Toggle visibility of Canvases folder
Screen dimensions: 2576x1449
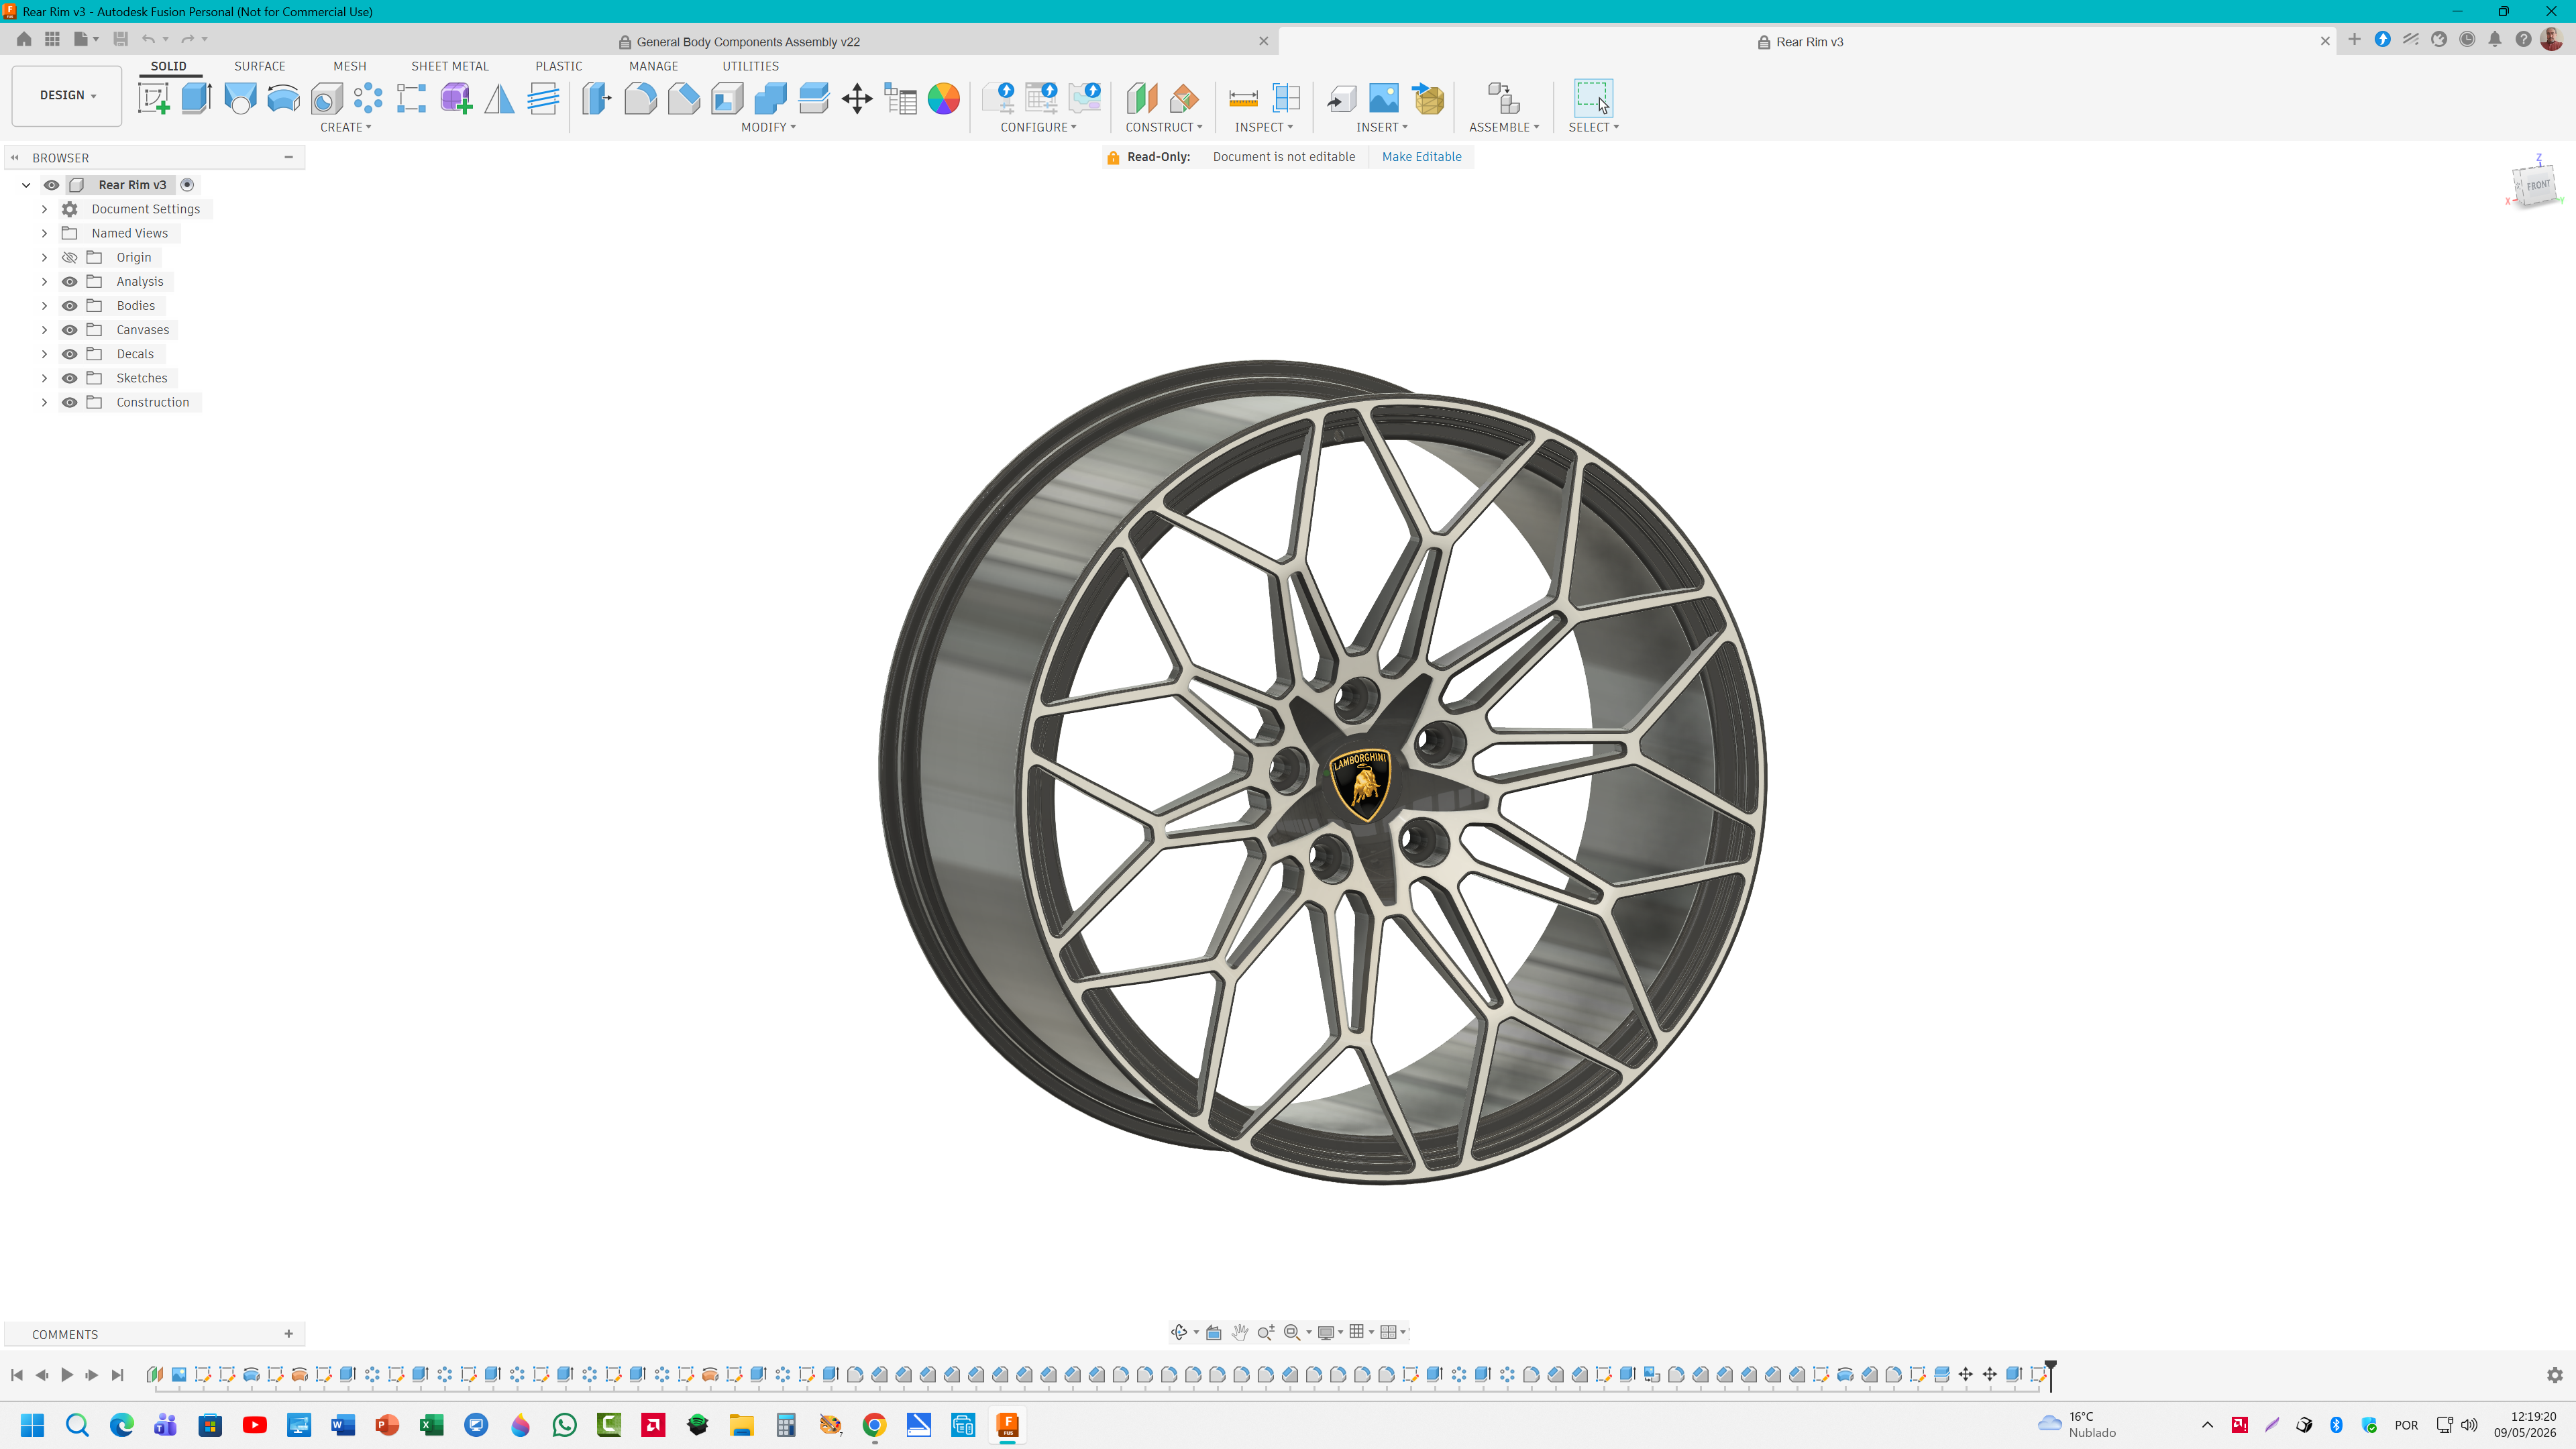(x=69, y=330)
